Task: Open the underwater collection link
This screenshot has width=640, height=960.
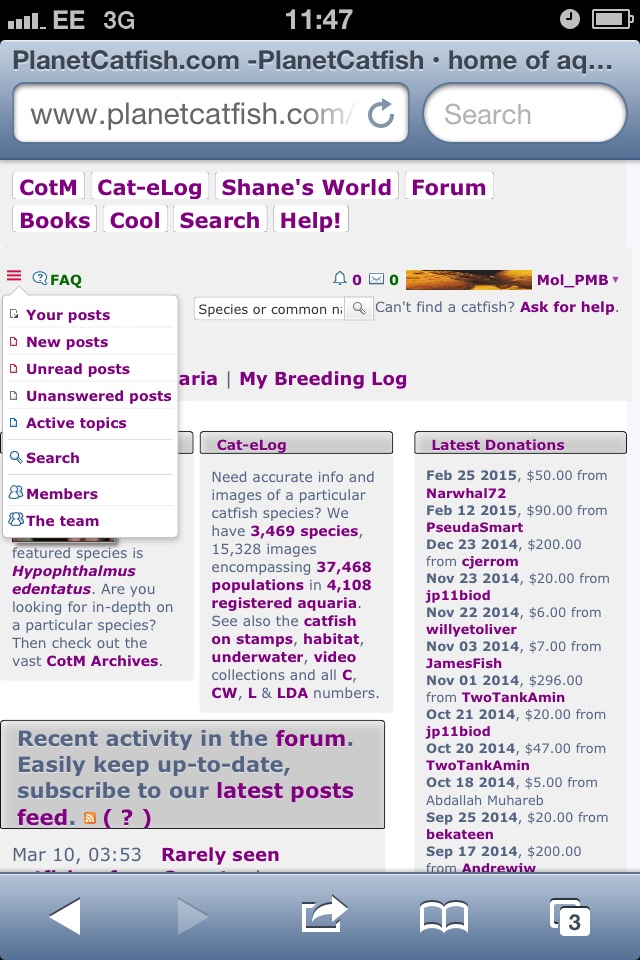Action: (x=257, y=657)
